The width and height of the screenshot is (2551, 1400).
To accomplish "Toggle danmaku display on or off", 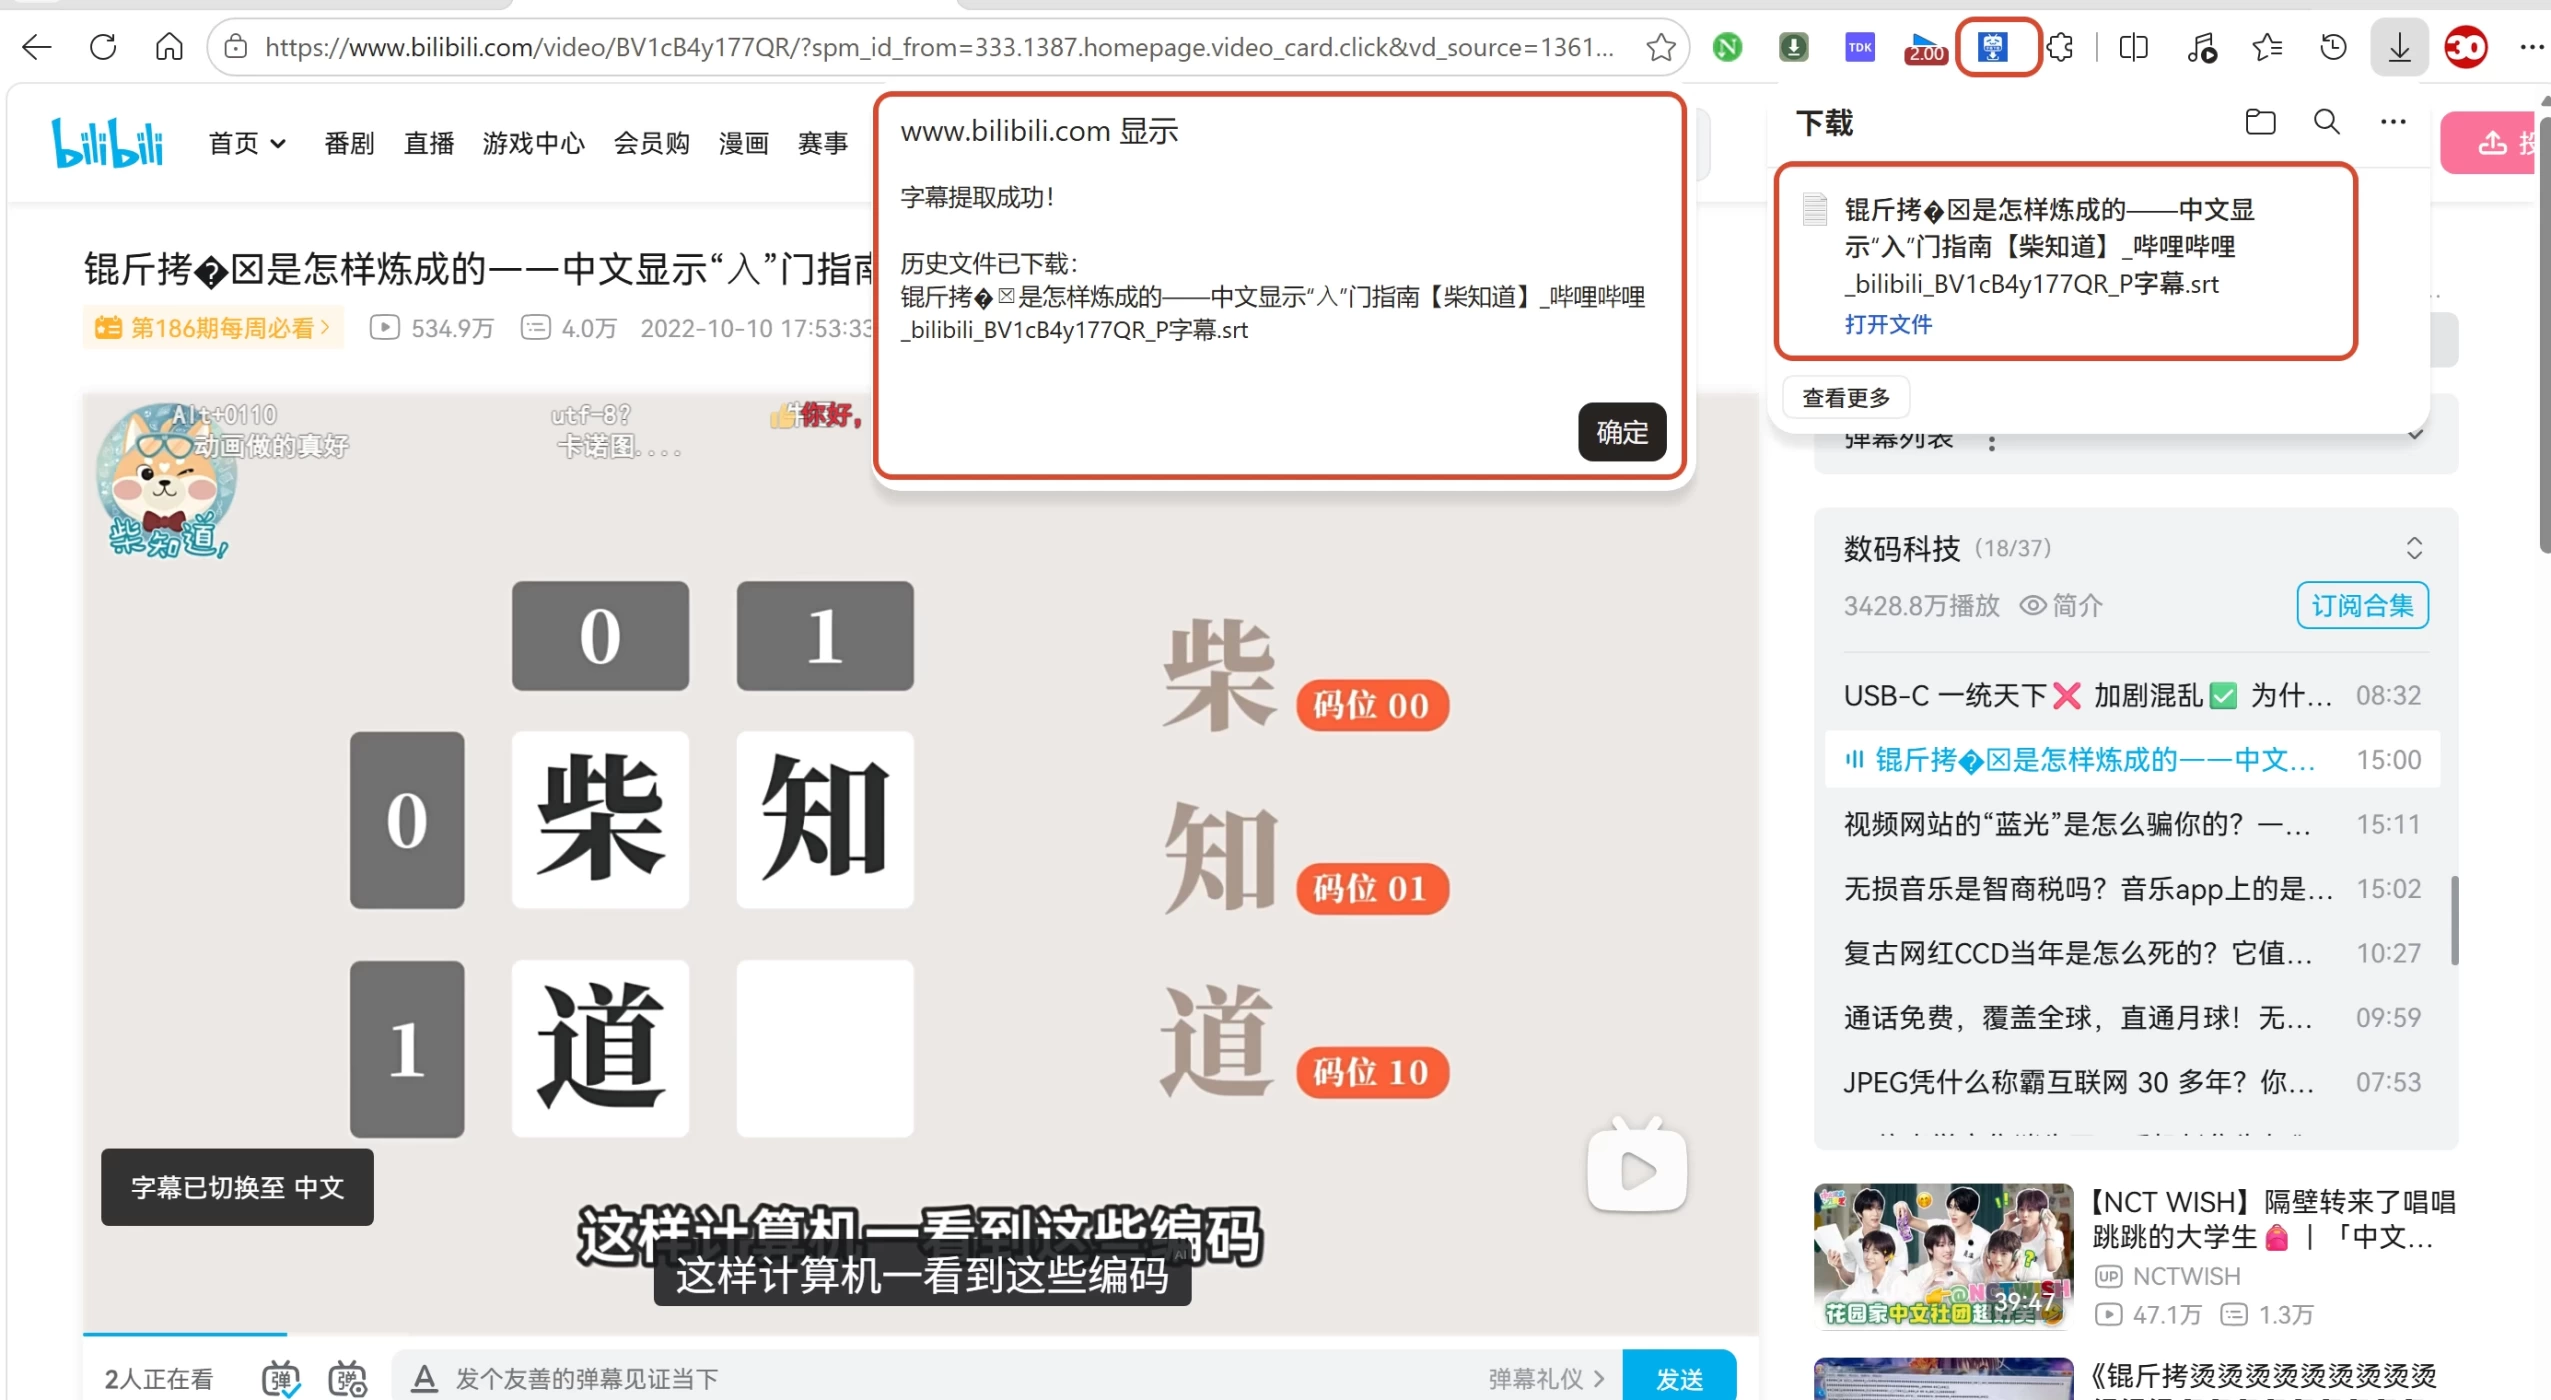I will point(281,1379).
